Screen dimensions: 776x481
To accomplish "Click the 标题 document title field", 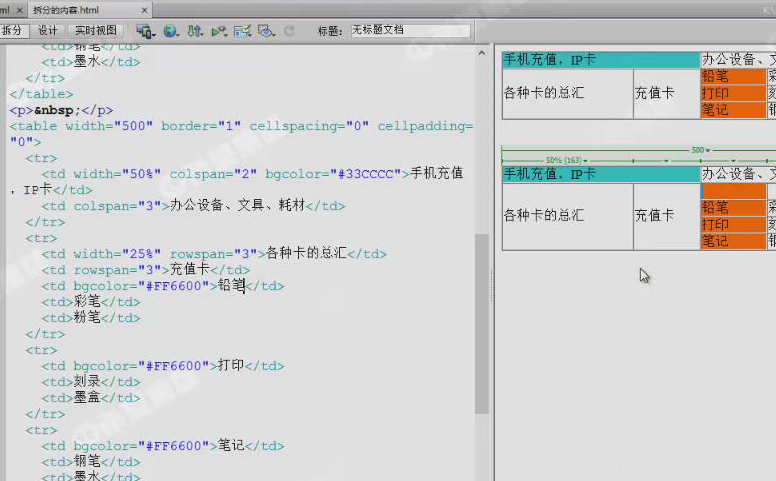I will click(x=408, y=31).
